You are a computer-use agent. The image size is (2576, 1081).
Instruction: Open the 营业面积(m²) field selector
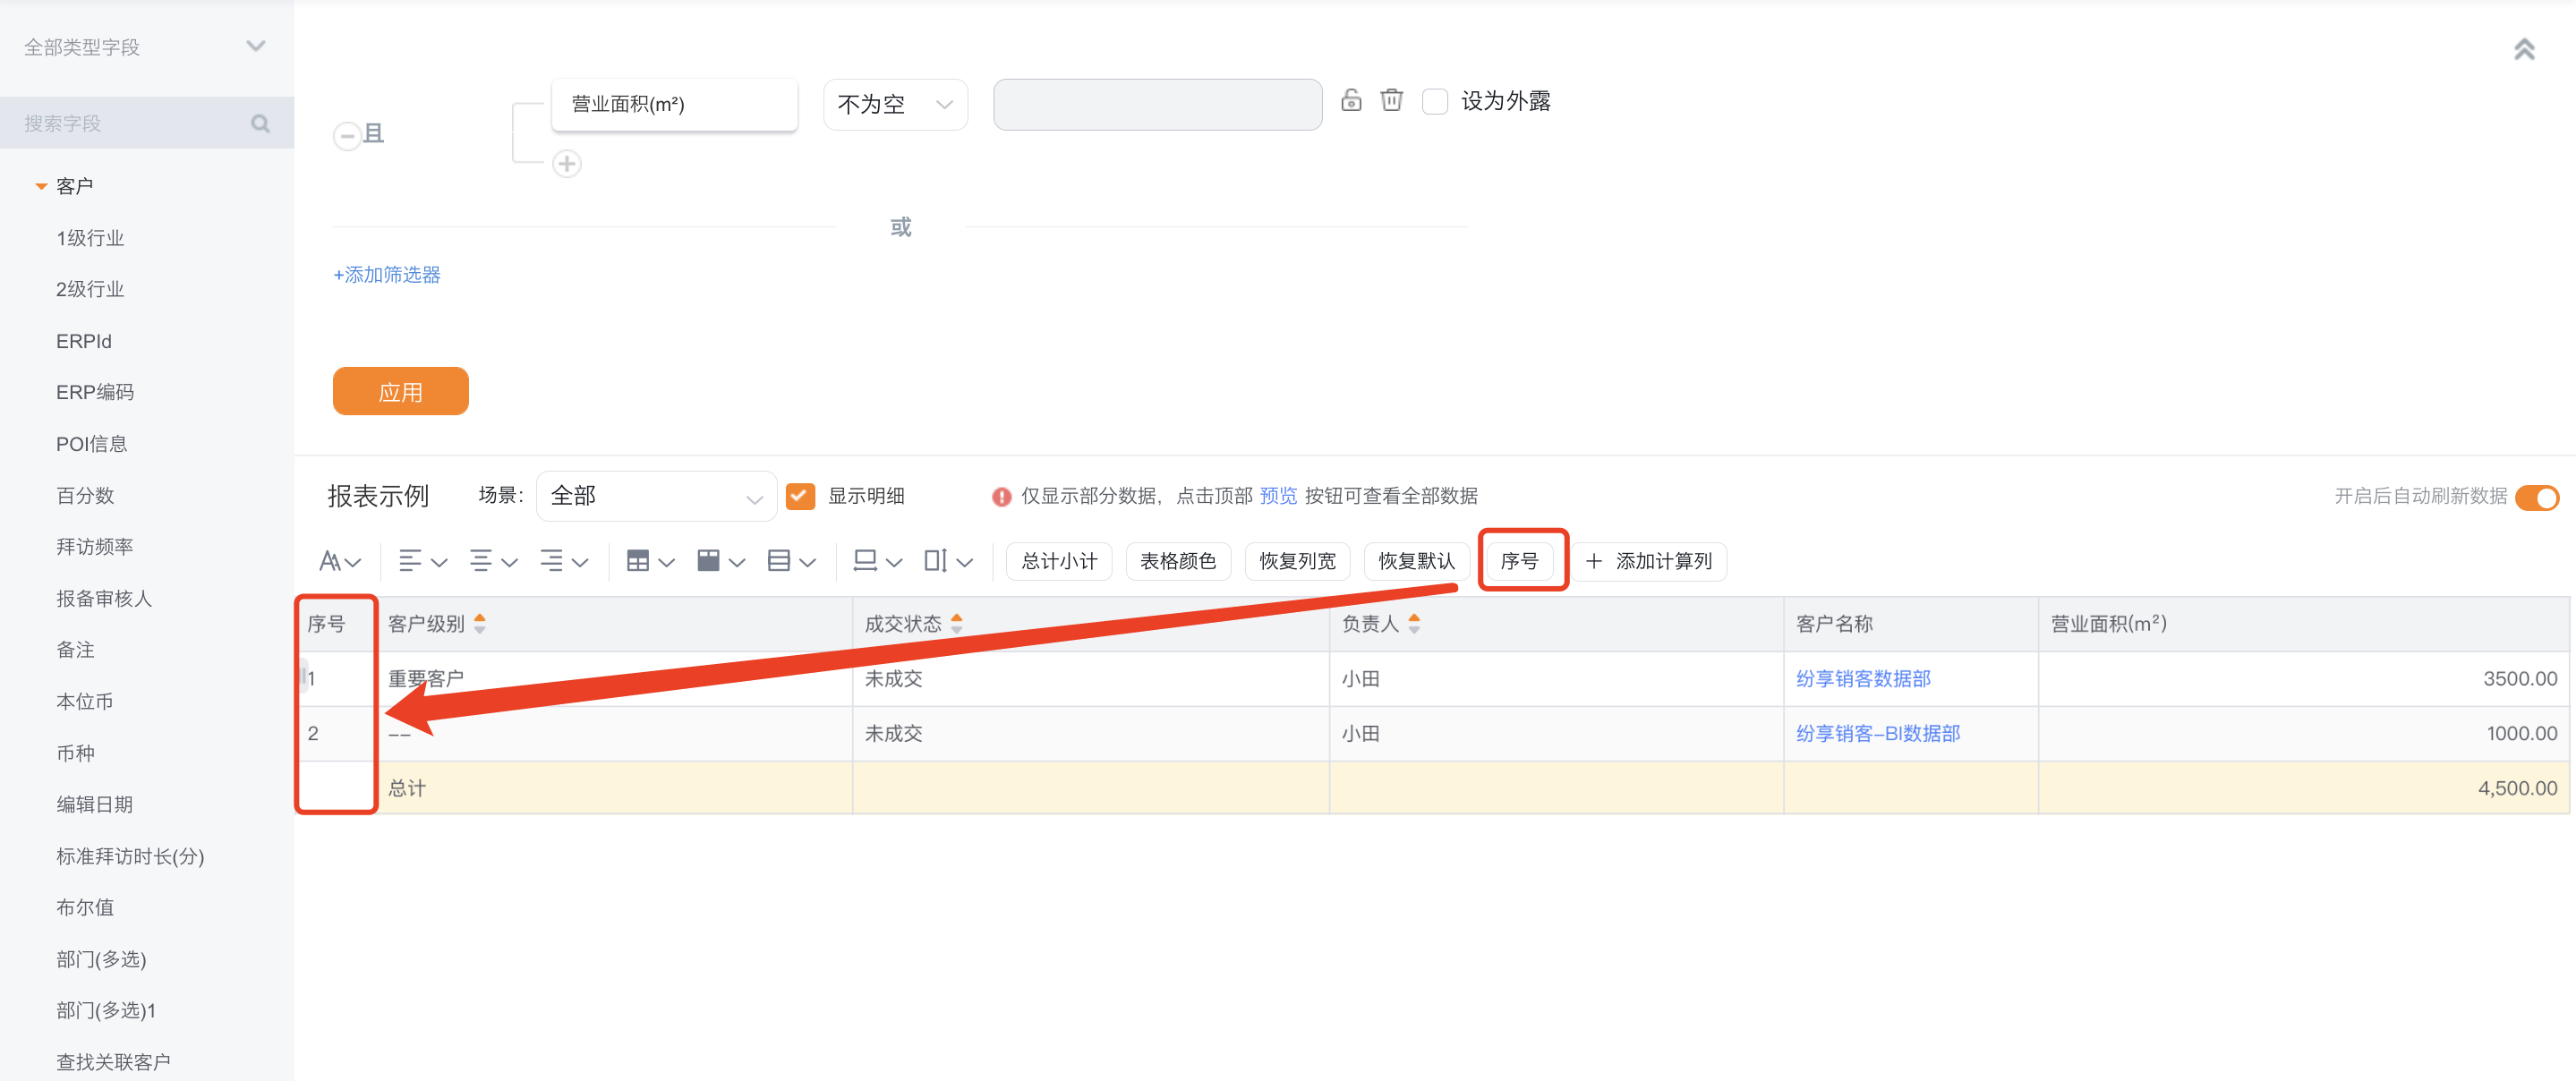pyautogui.click(x=675, y=104)
